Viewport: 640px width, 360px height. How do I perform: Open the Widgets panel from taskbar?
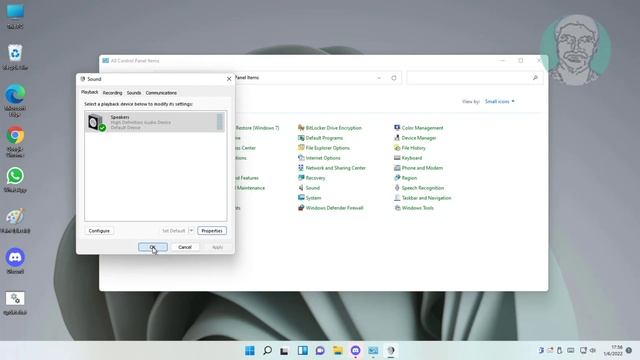(302, 350)
